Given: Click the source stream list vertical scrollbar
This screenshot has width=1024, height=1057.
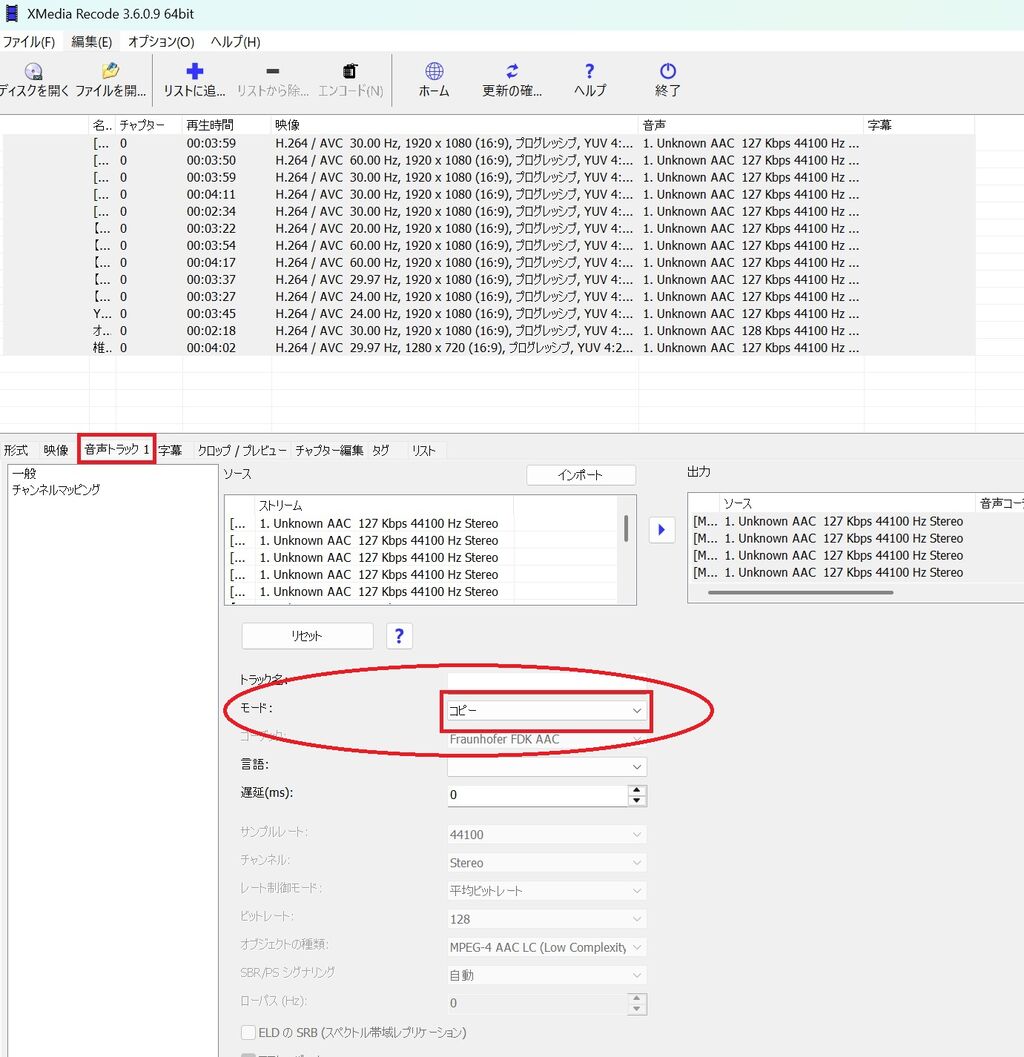Looking at the screenshot, I should [626, 528].
